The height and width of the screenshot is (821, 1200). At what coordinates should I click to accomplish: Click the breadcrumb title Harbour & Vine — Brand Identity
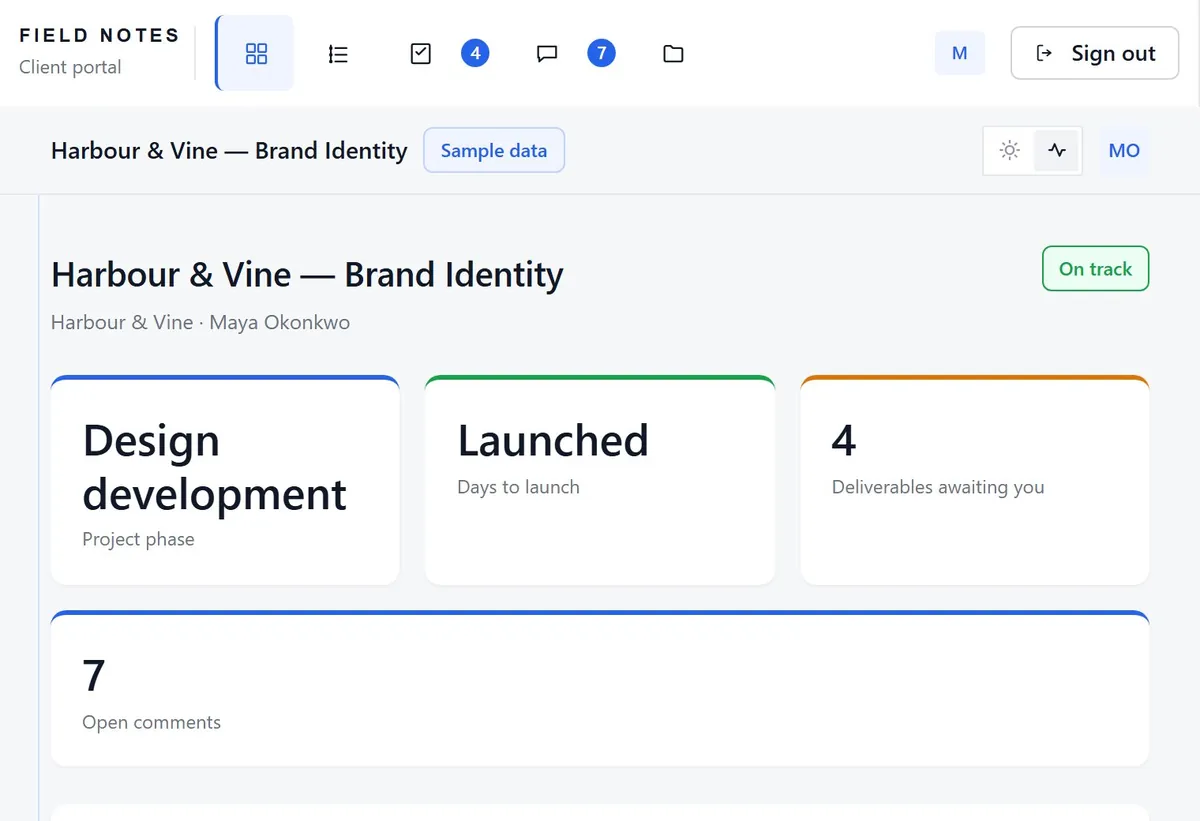[x=229, y=151]
